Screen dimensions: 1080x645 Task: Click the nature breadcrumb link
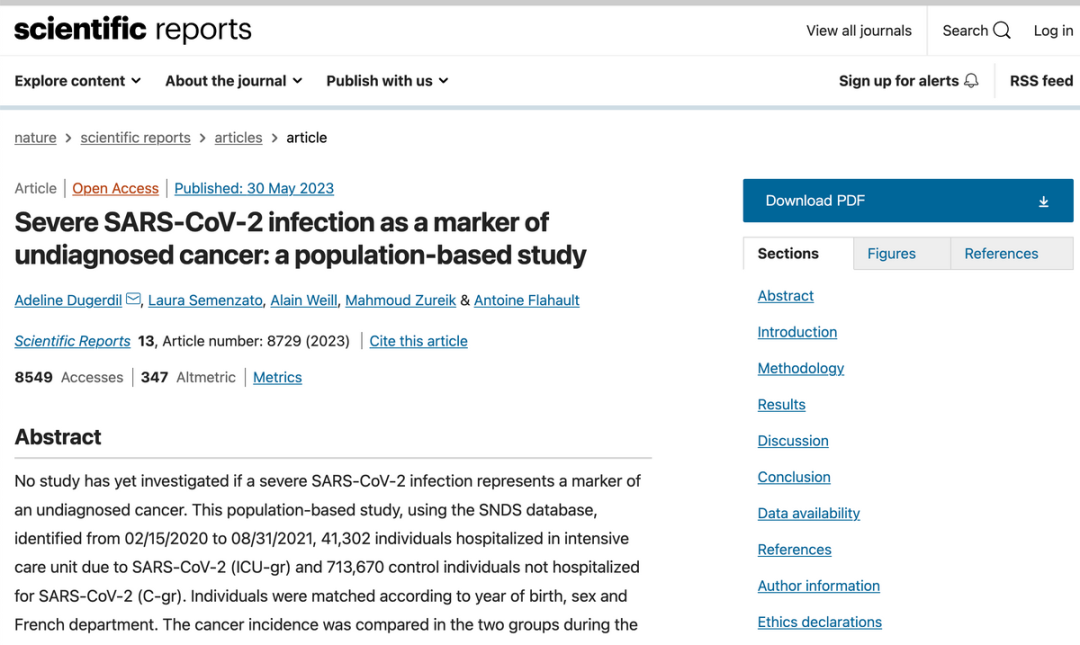coord(35,138)
